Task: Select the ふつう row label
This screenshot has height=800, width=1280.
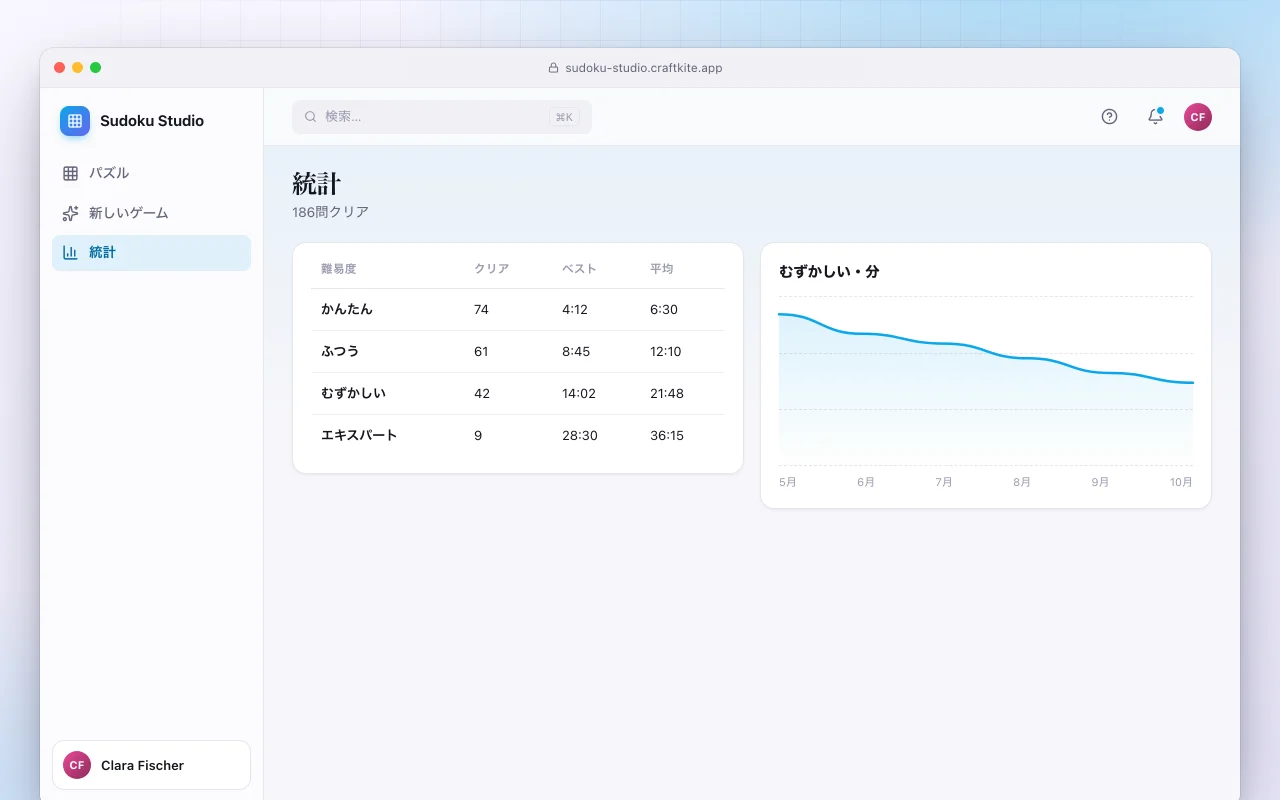Action: [340, 352]
